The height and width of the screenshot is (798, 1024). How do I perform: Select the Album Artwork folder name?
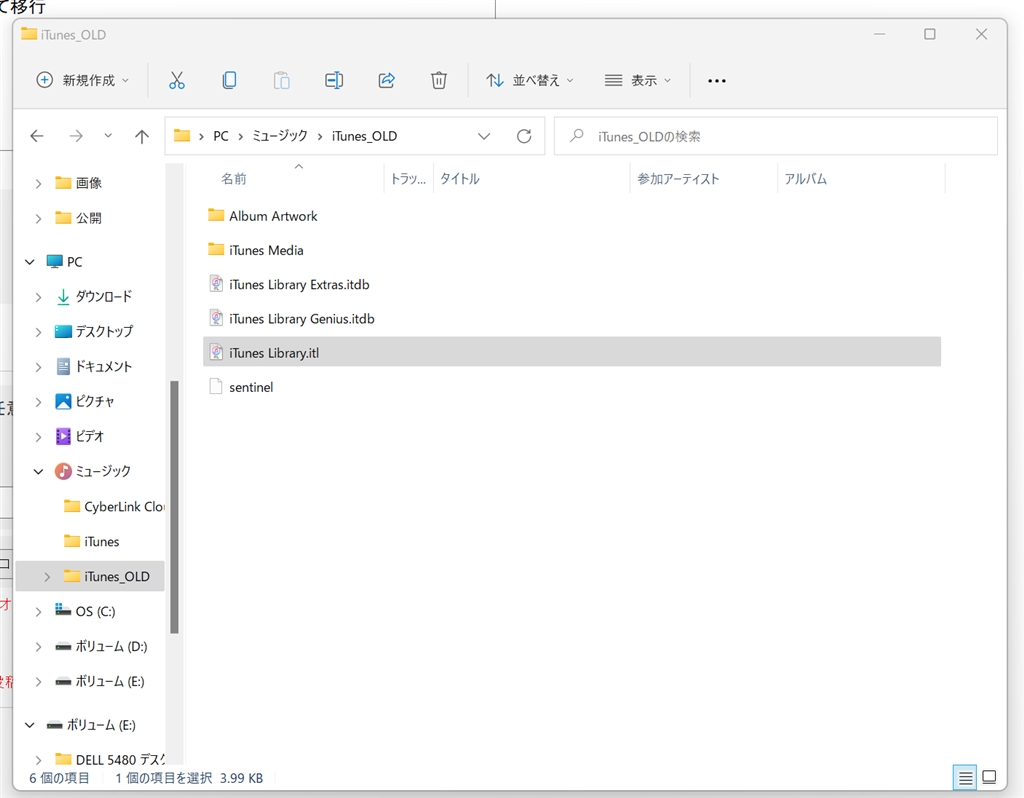[273, 216]
